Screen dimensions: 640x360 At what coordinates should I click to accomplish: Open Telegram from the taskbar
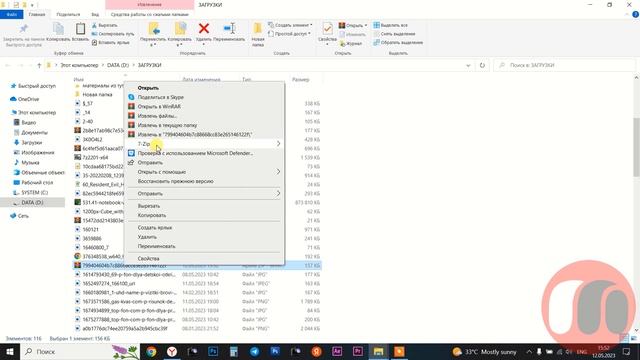255,351
